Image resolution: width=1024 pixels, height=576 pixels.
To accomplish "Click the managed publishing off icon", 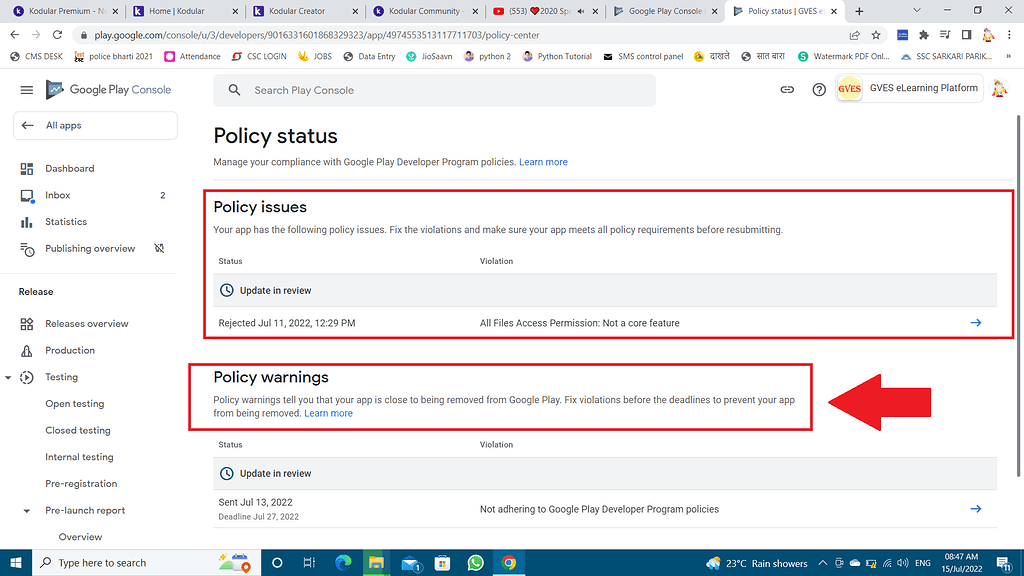I will click(159, 249).
